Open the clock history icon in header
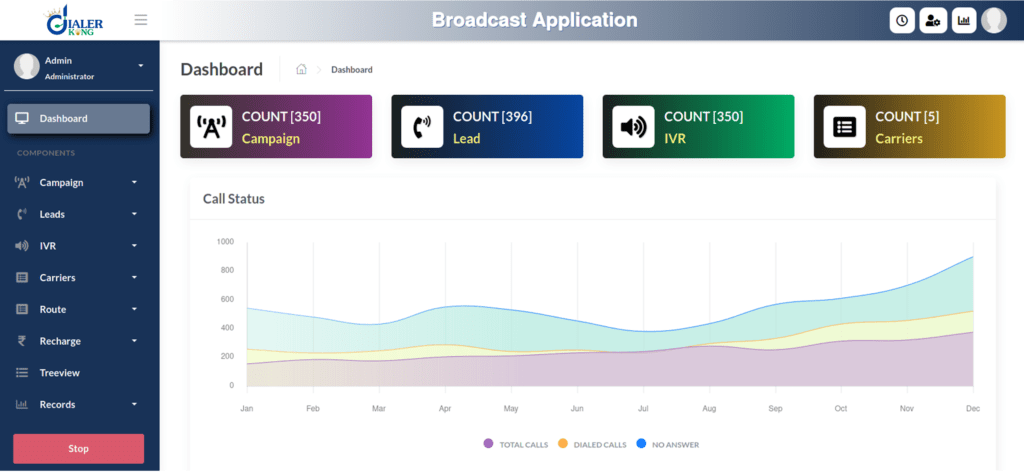The image size is (1024, 472). pyautogui.click(x=902, y=20)
